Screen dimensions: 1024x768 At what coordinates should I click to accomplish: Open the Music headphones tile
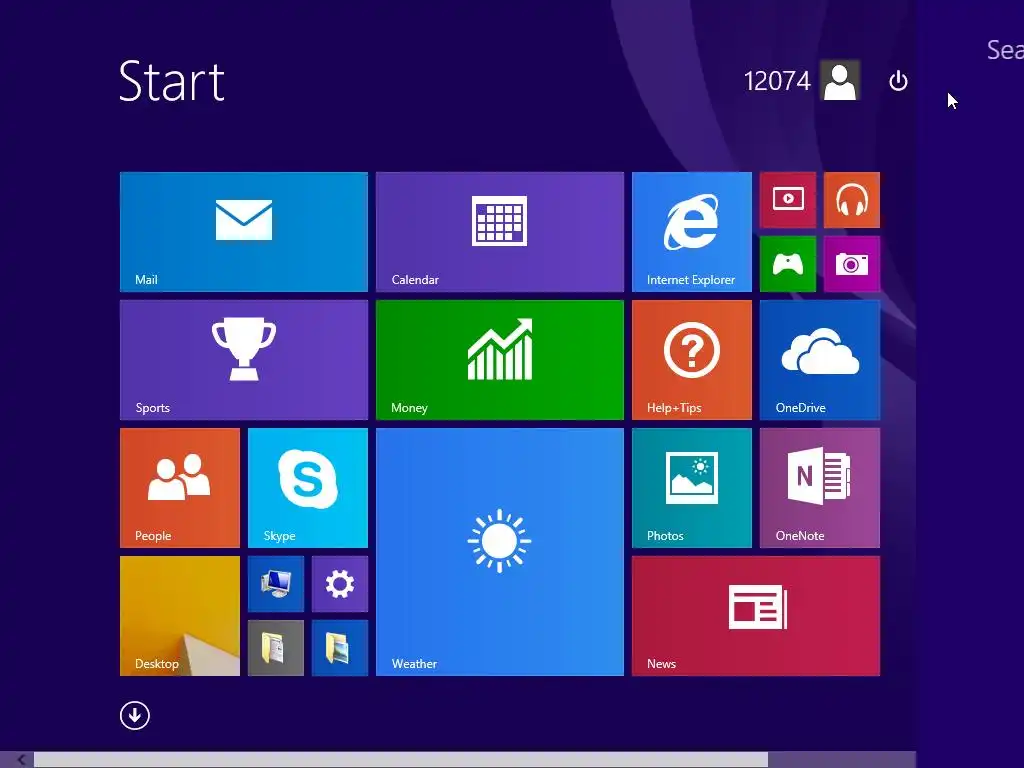[852, 200]
